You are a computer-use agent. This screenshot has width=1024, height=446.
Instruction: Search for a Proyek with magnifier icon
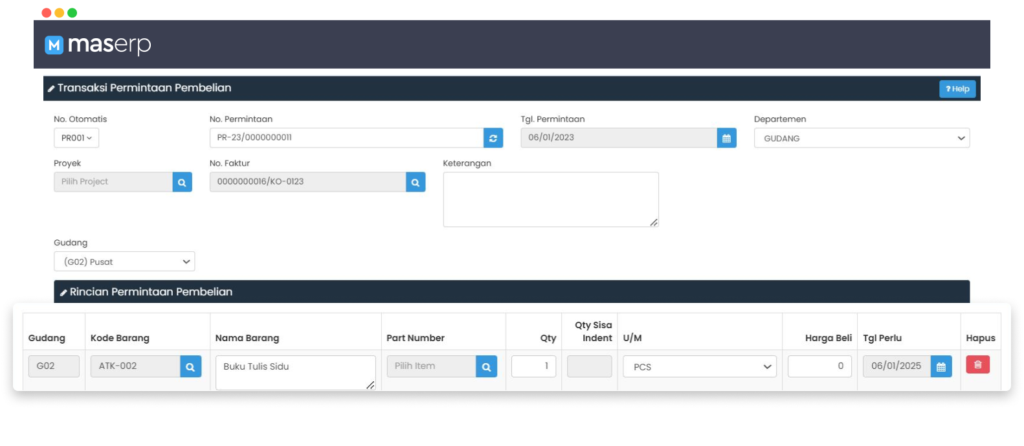(x=182, y=182)
